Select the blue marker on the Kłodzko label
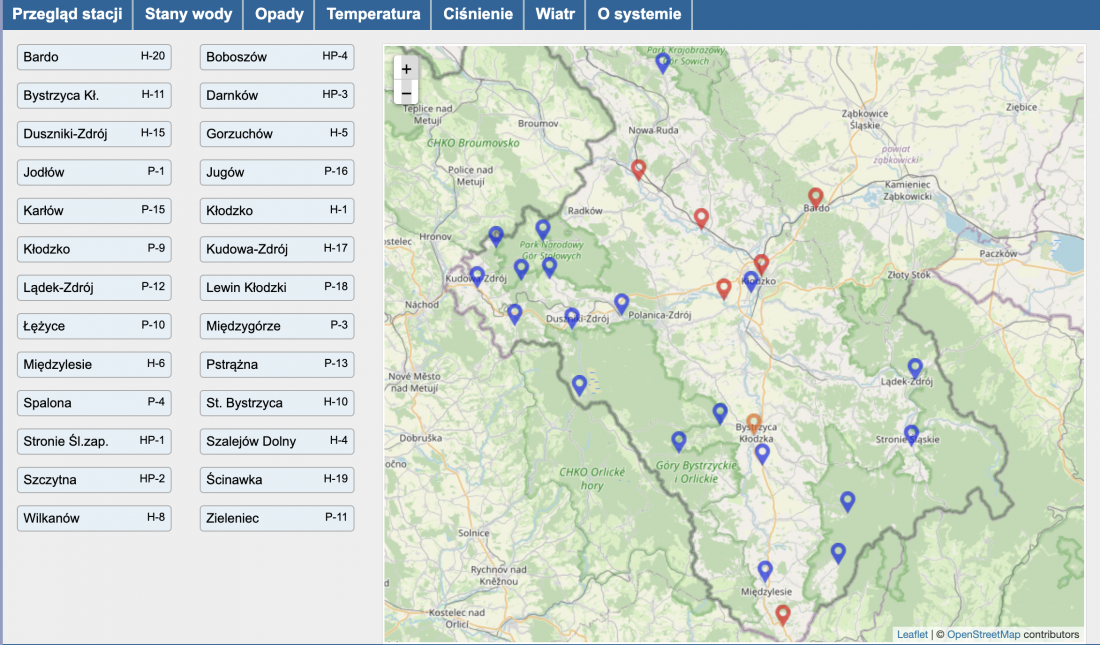1100x645 pixels. tap(751, 282)
